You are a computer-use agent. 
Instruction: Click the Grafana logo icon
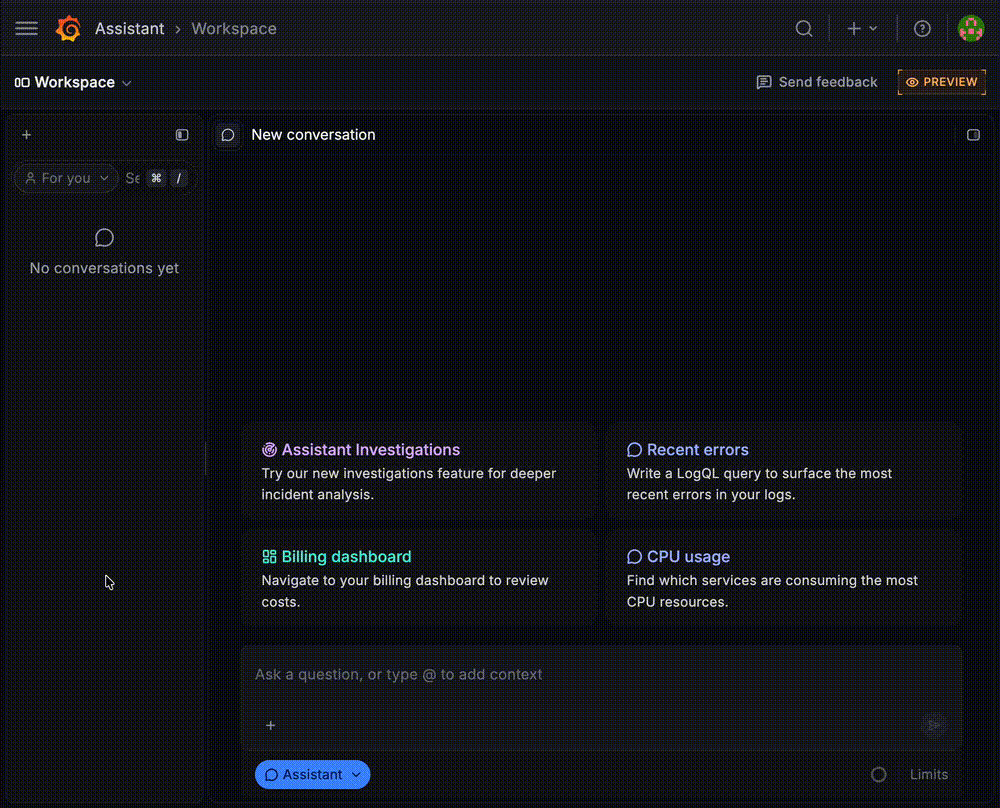click(68, 29)
